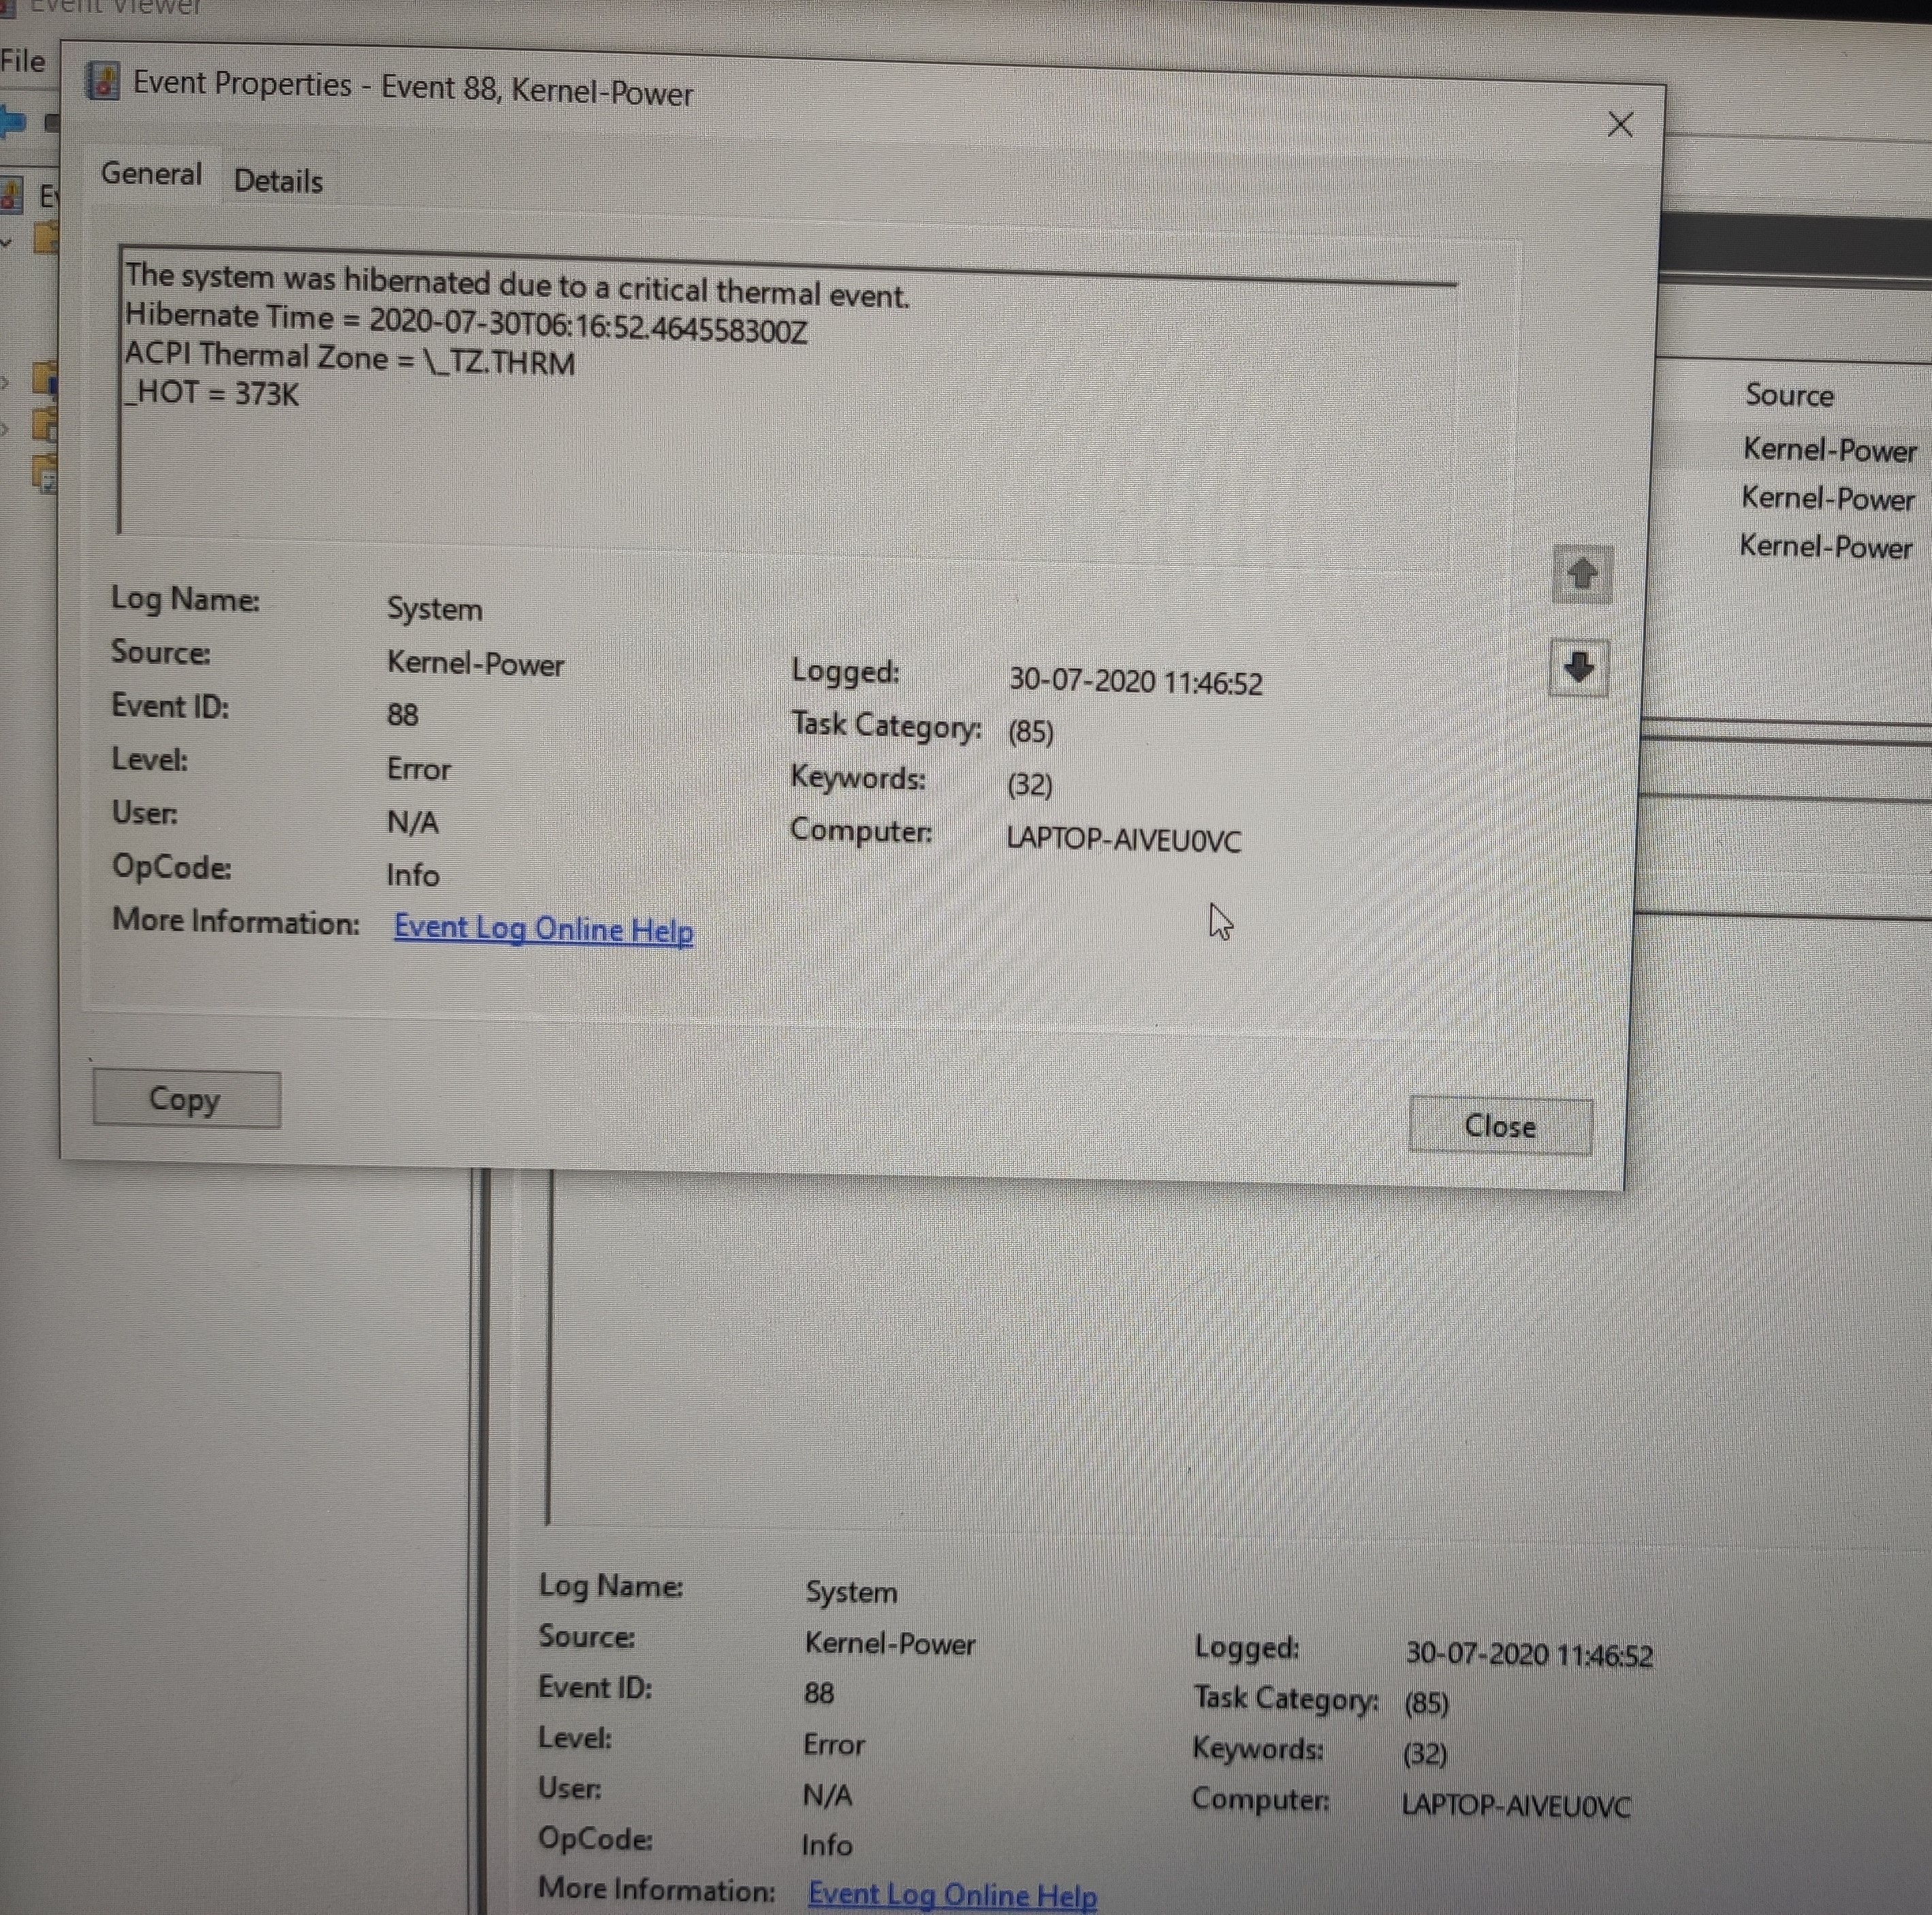Viewport: 1932px width, 1915px height.
Task: Open Event Log Online Help in preview pane
Action: click(x=952, y=1894)
